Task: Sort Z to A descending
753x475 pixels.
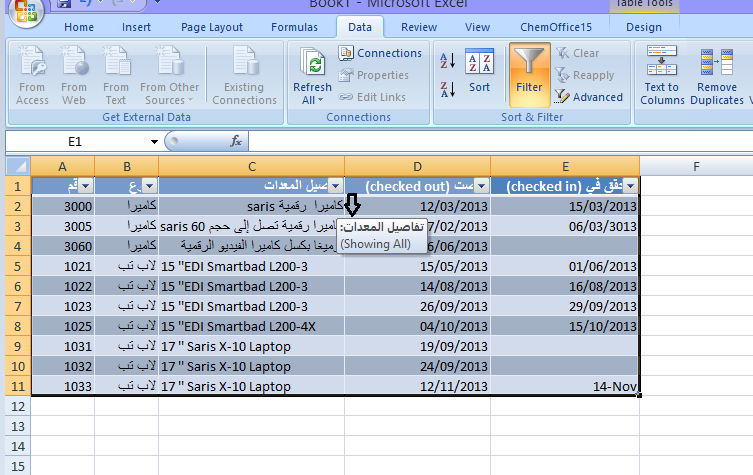Action: tap(448, 90)
